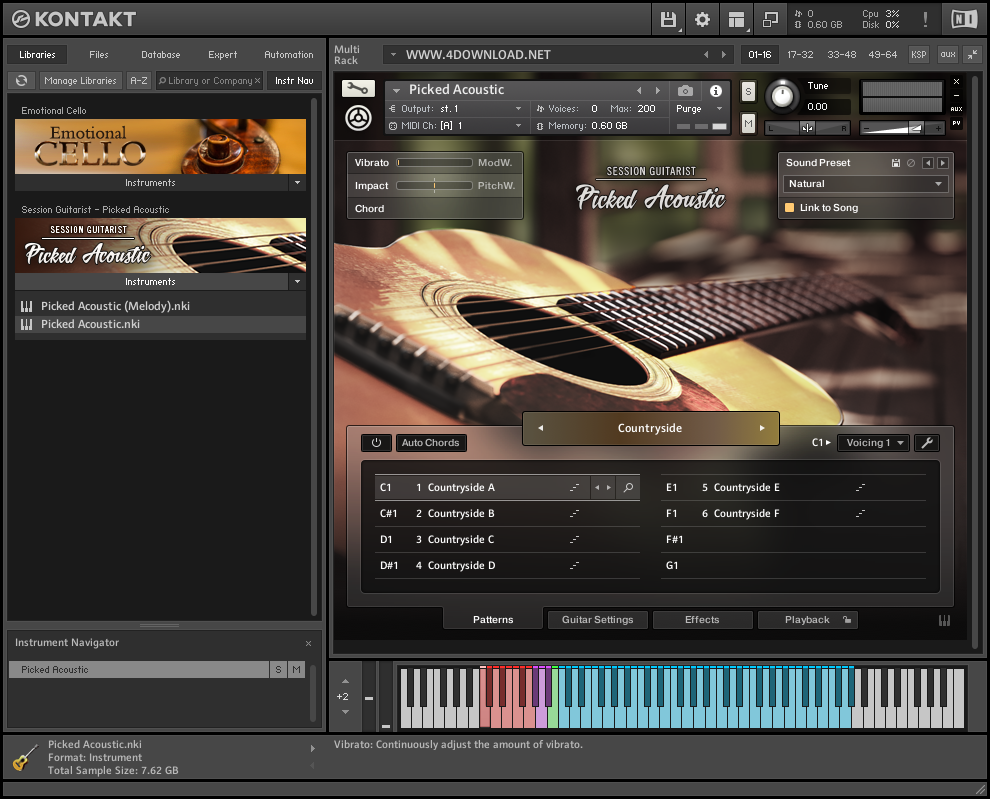
Task: Open Kontakt options gear icon
Action: pos(702,20)
